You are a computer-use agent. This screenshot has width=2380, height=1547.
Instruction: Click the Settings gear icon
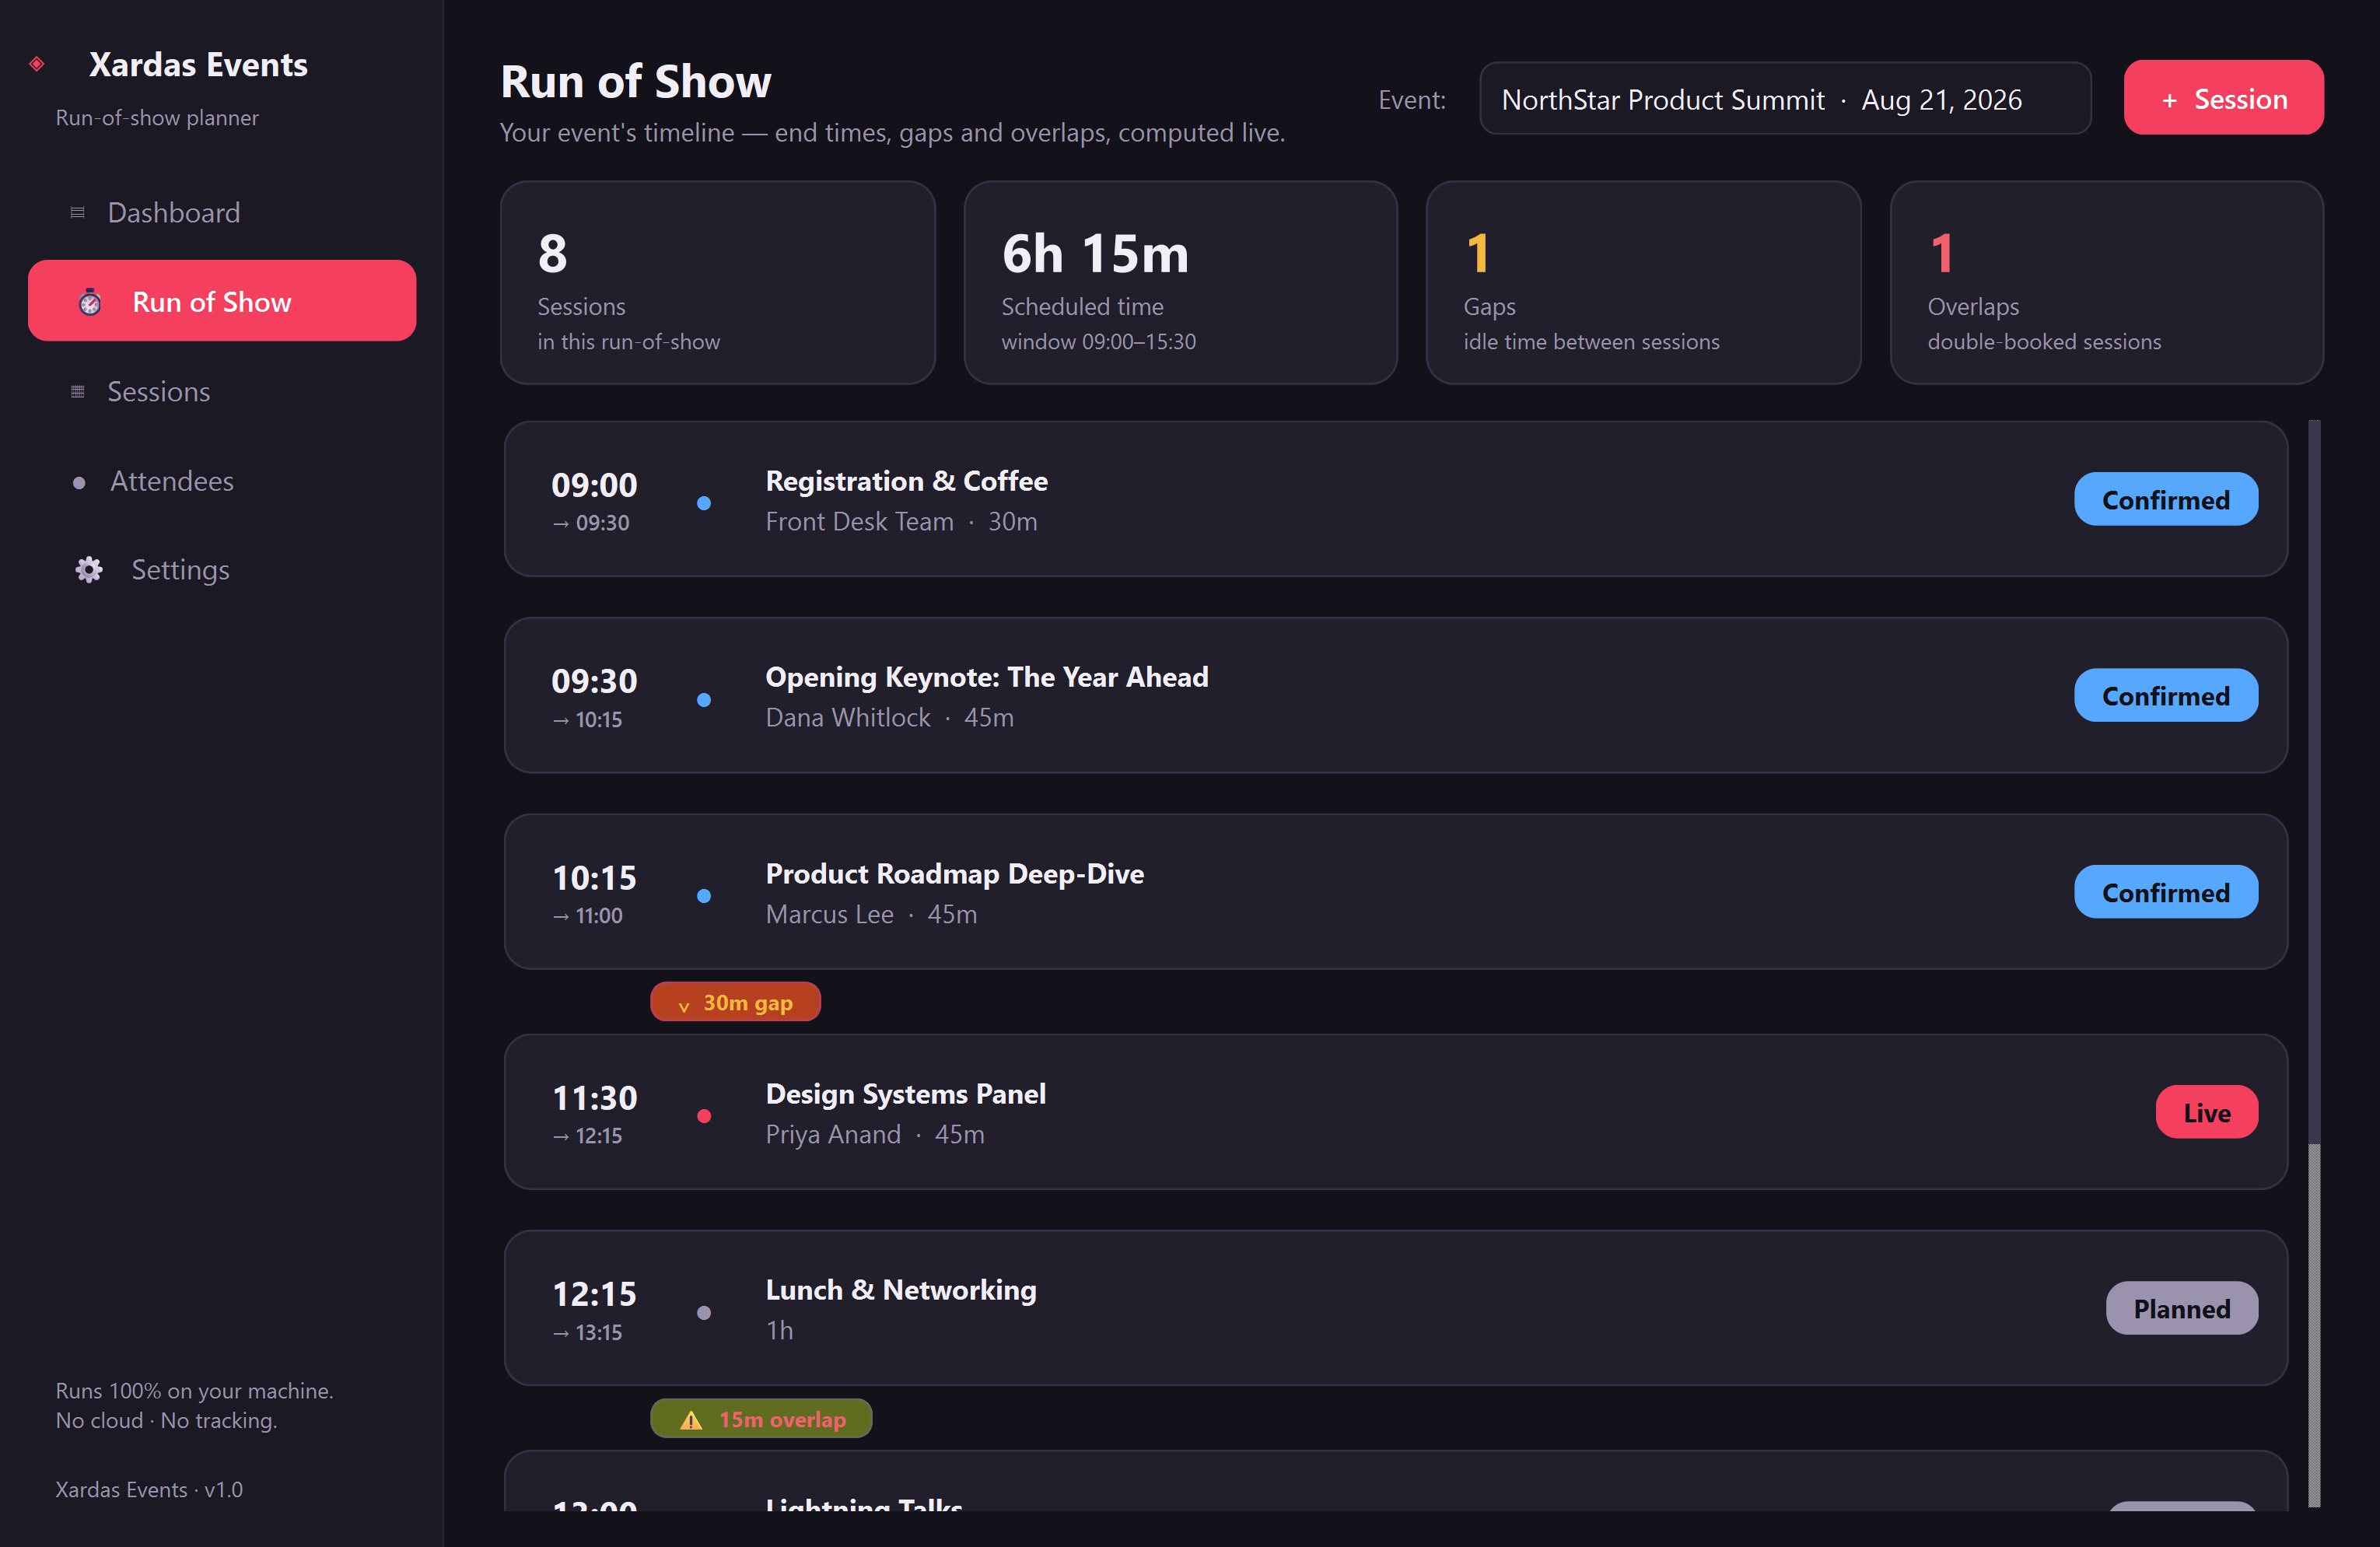89,569
